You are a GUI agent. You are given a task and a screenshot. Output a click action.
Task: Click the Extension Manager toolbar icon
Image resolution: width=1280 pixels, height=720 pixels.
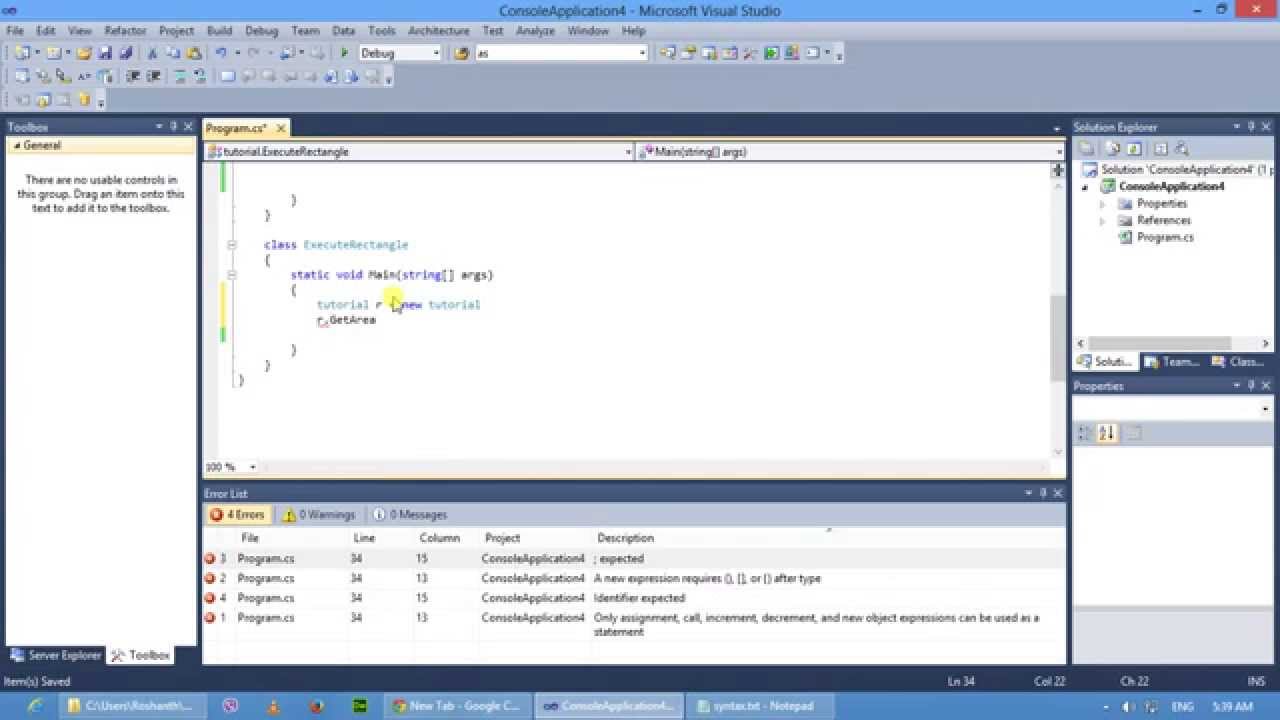click(791, 53)
